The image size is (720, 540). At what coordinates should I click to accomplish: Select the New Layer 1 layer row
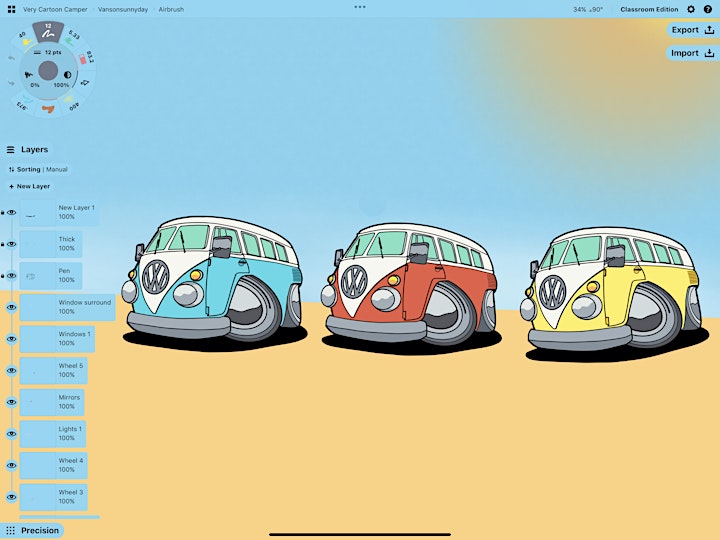click(59, 213)
